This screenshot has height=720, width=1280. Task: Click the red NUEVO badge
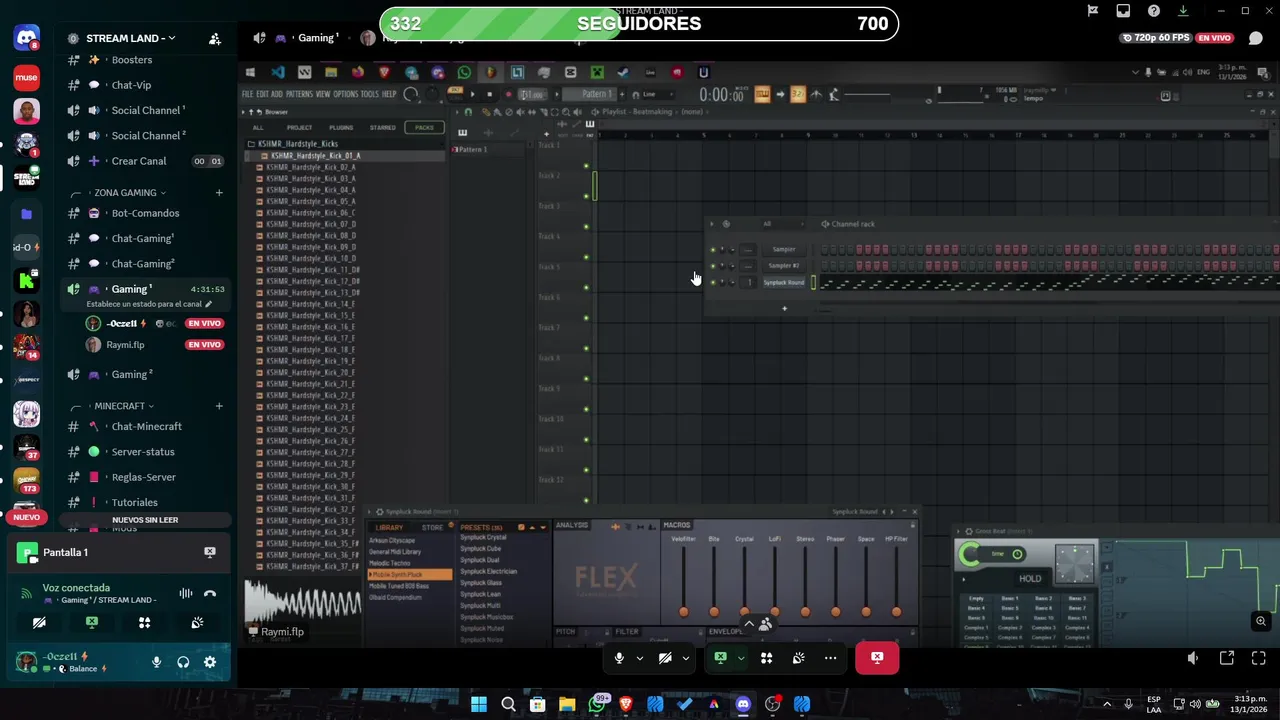coord(27,517)
